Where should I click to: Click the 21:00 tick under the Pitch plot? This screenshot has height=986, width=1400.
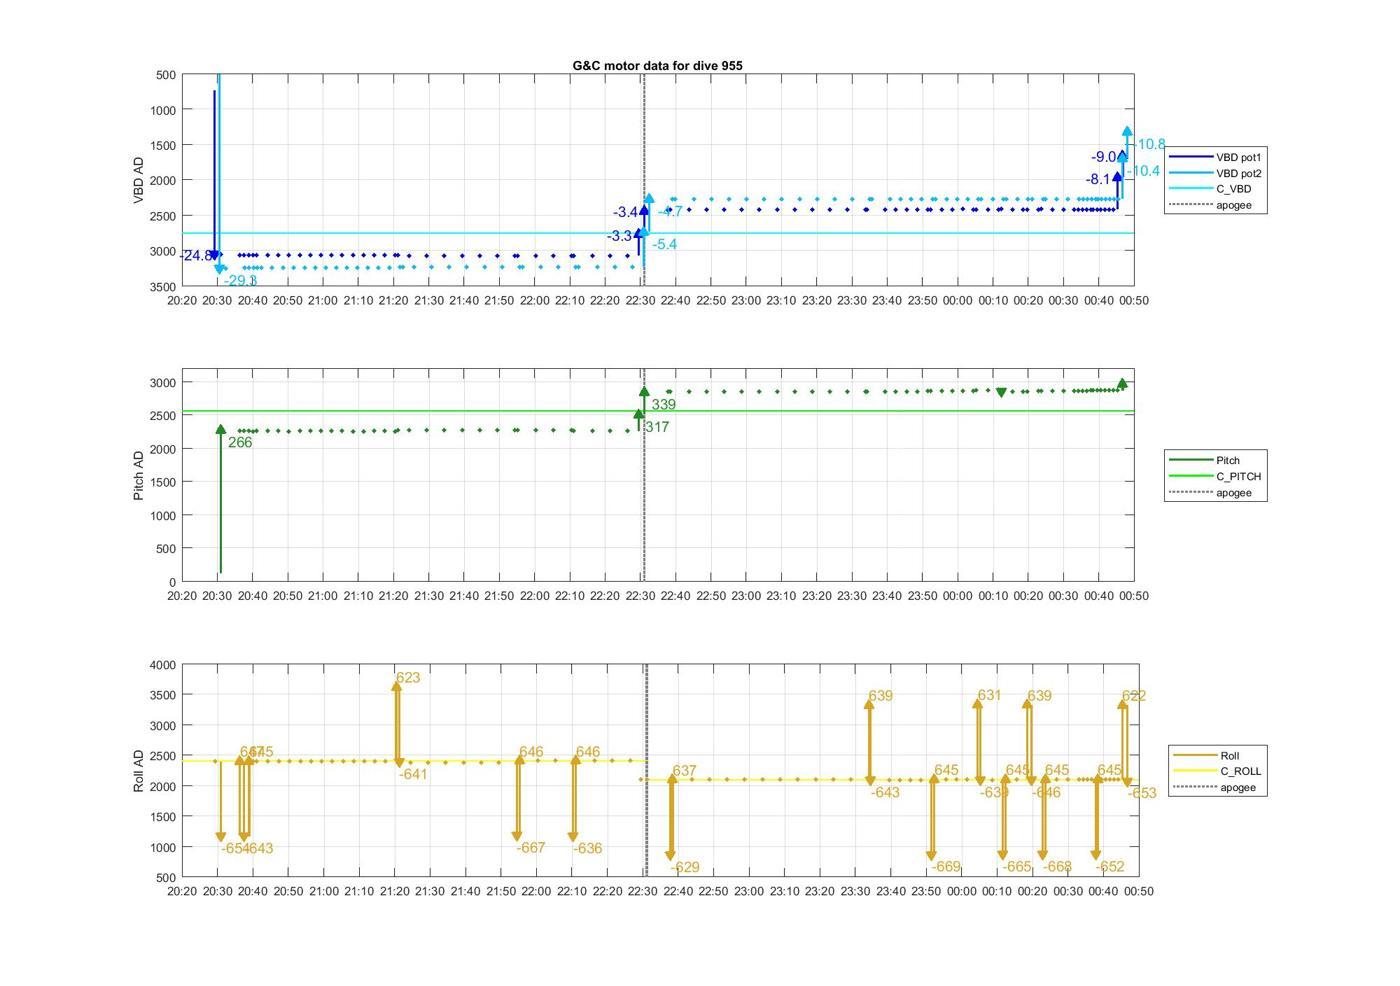[323, 596]
